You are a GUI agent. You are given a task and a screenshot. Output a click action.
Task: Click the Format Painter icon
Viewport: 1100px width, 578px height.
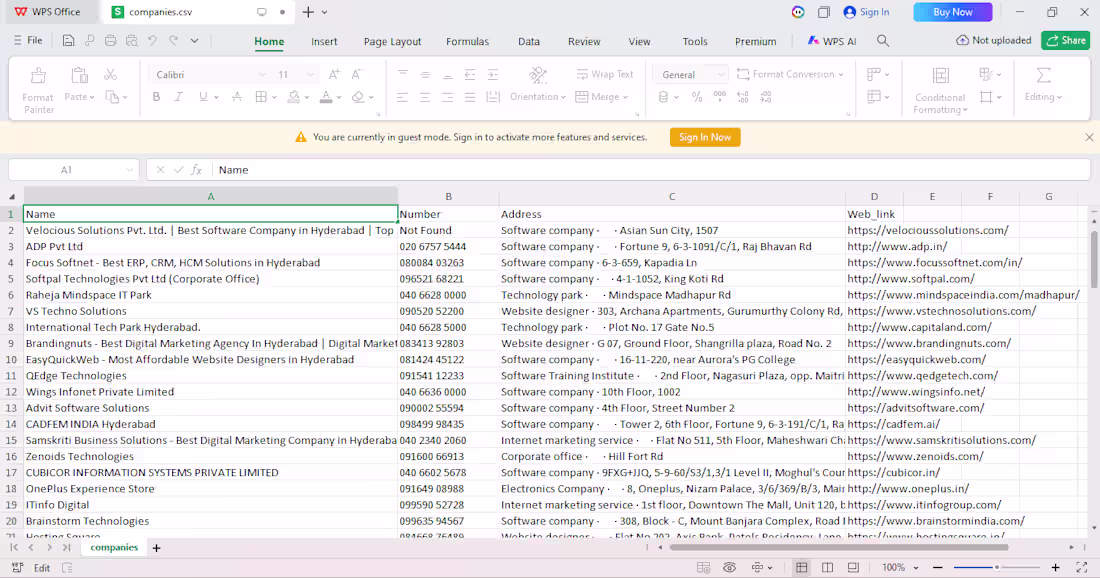pos(38,76)
